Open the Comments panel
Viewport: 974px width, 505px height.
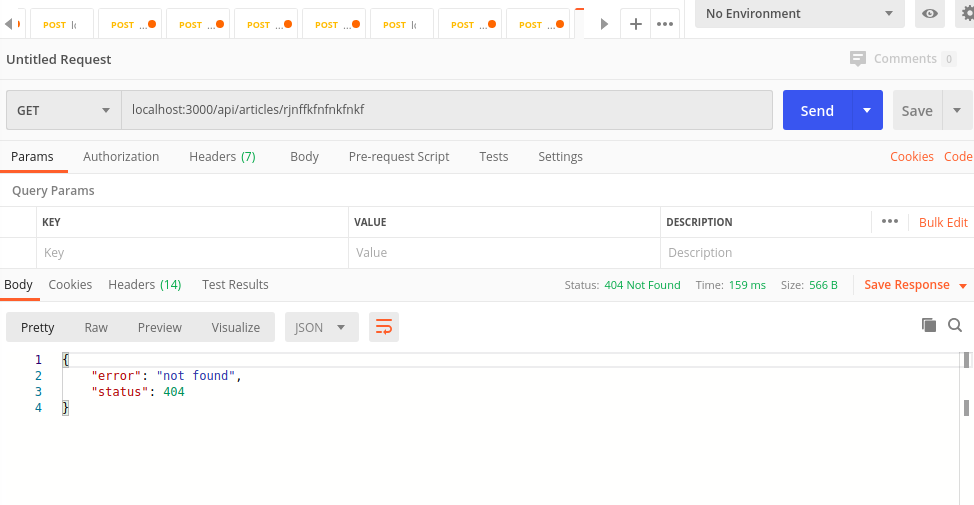(x=902, y=59)
